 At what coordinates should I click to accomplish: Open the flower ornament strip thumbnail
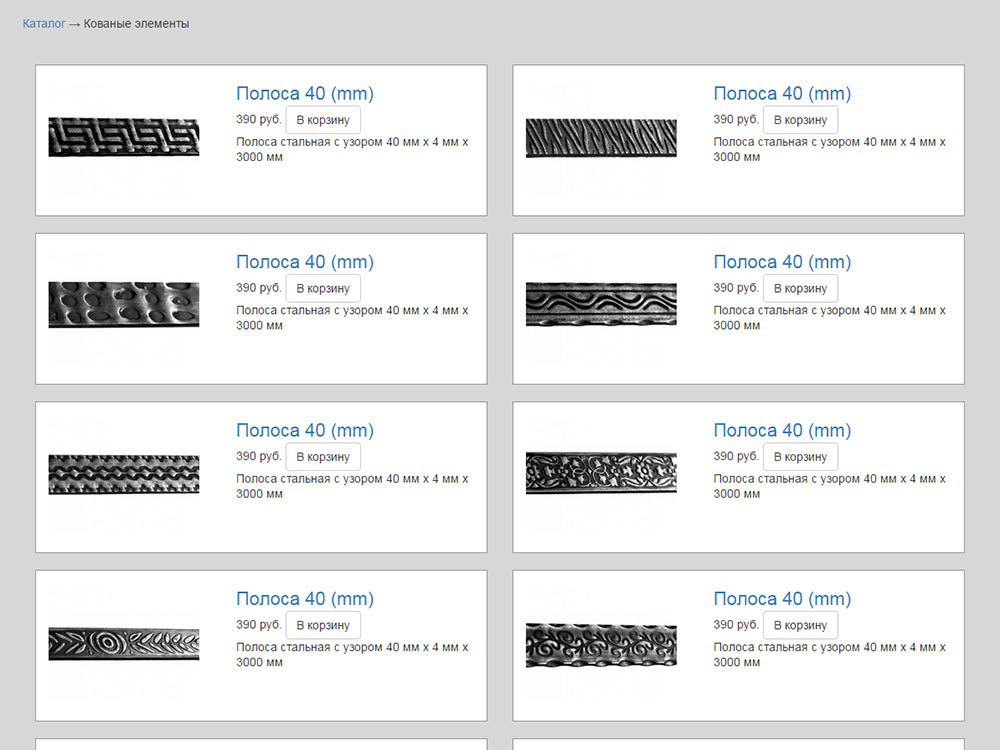coord(601,473)
